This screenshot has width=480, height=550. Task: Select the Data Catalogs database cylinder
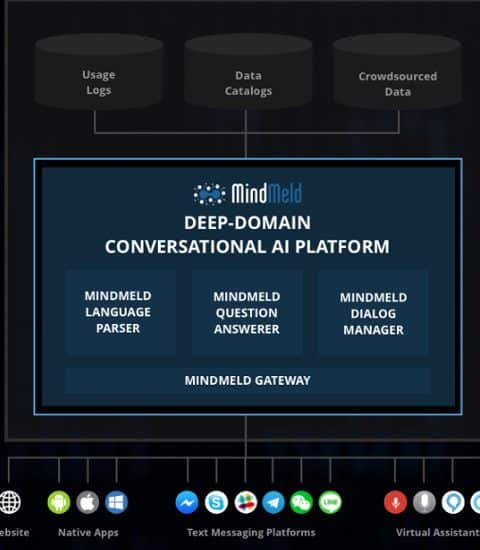[x=248, y=71]
